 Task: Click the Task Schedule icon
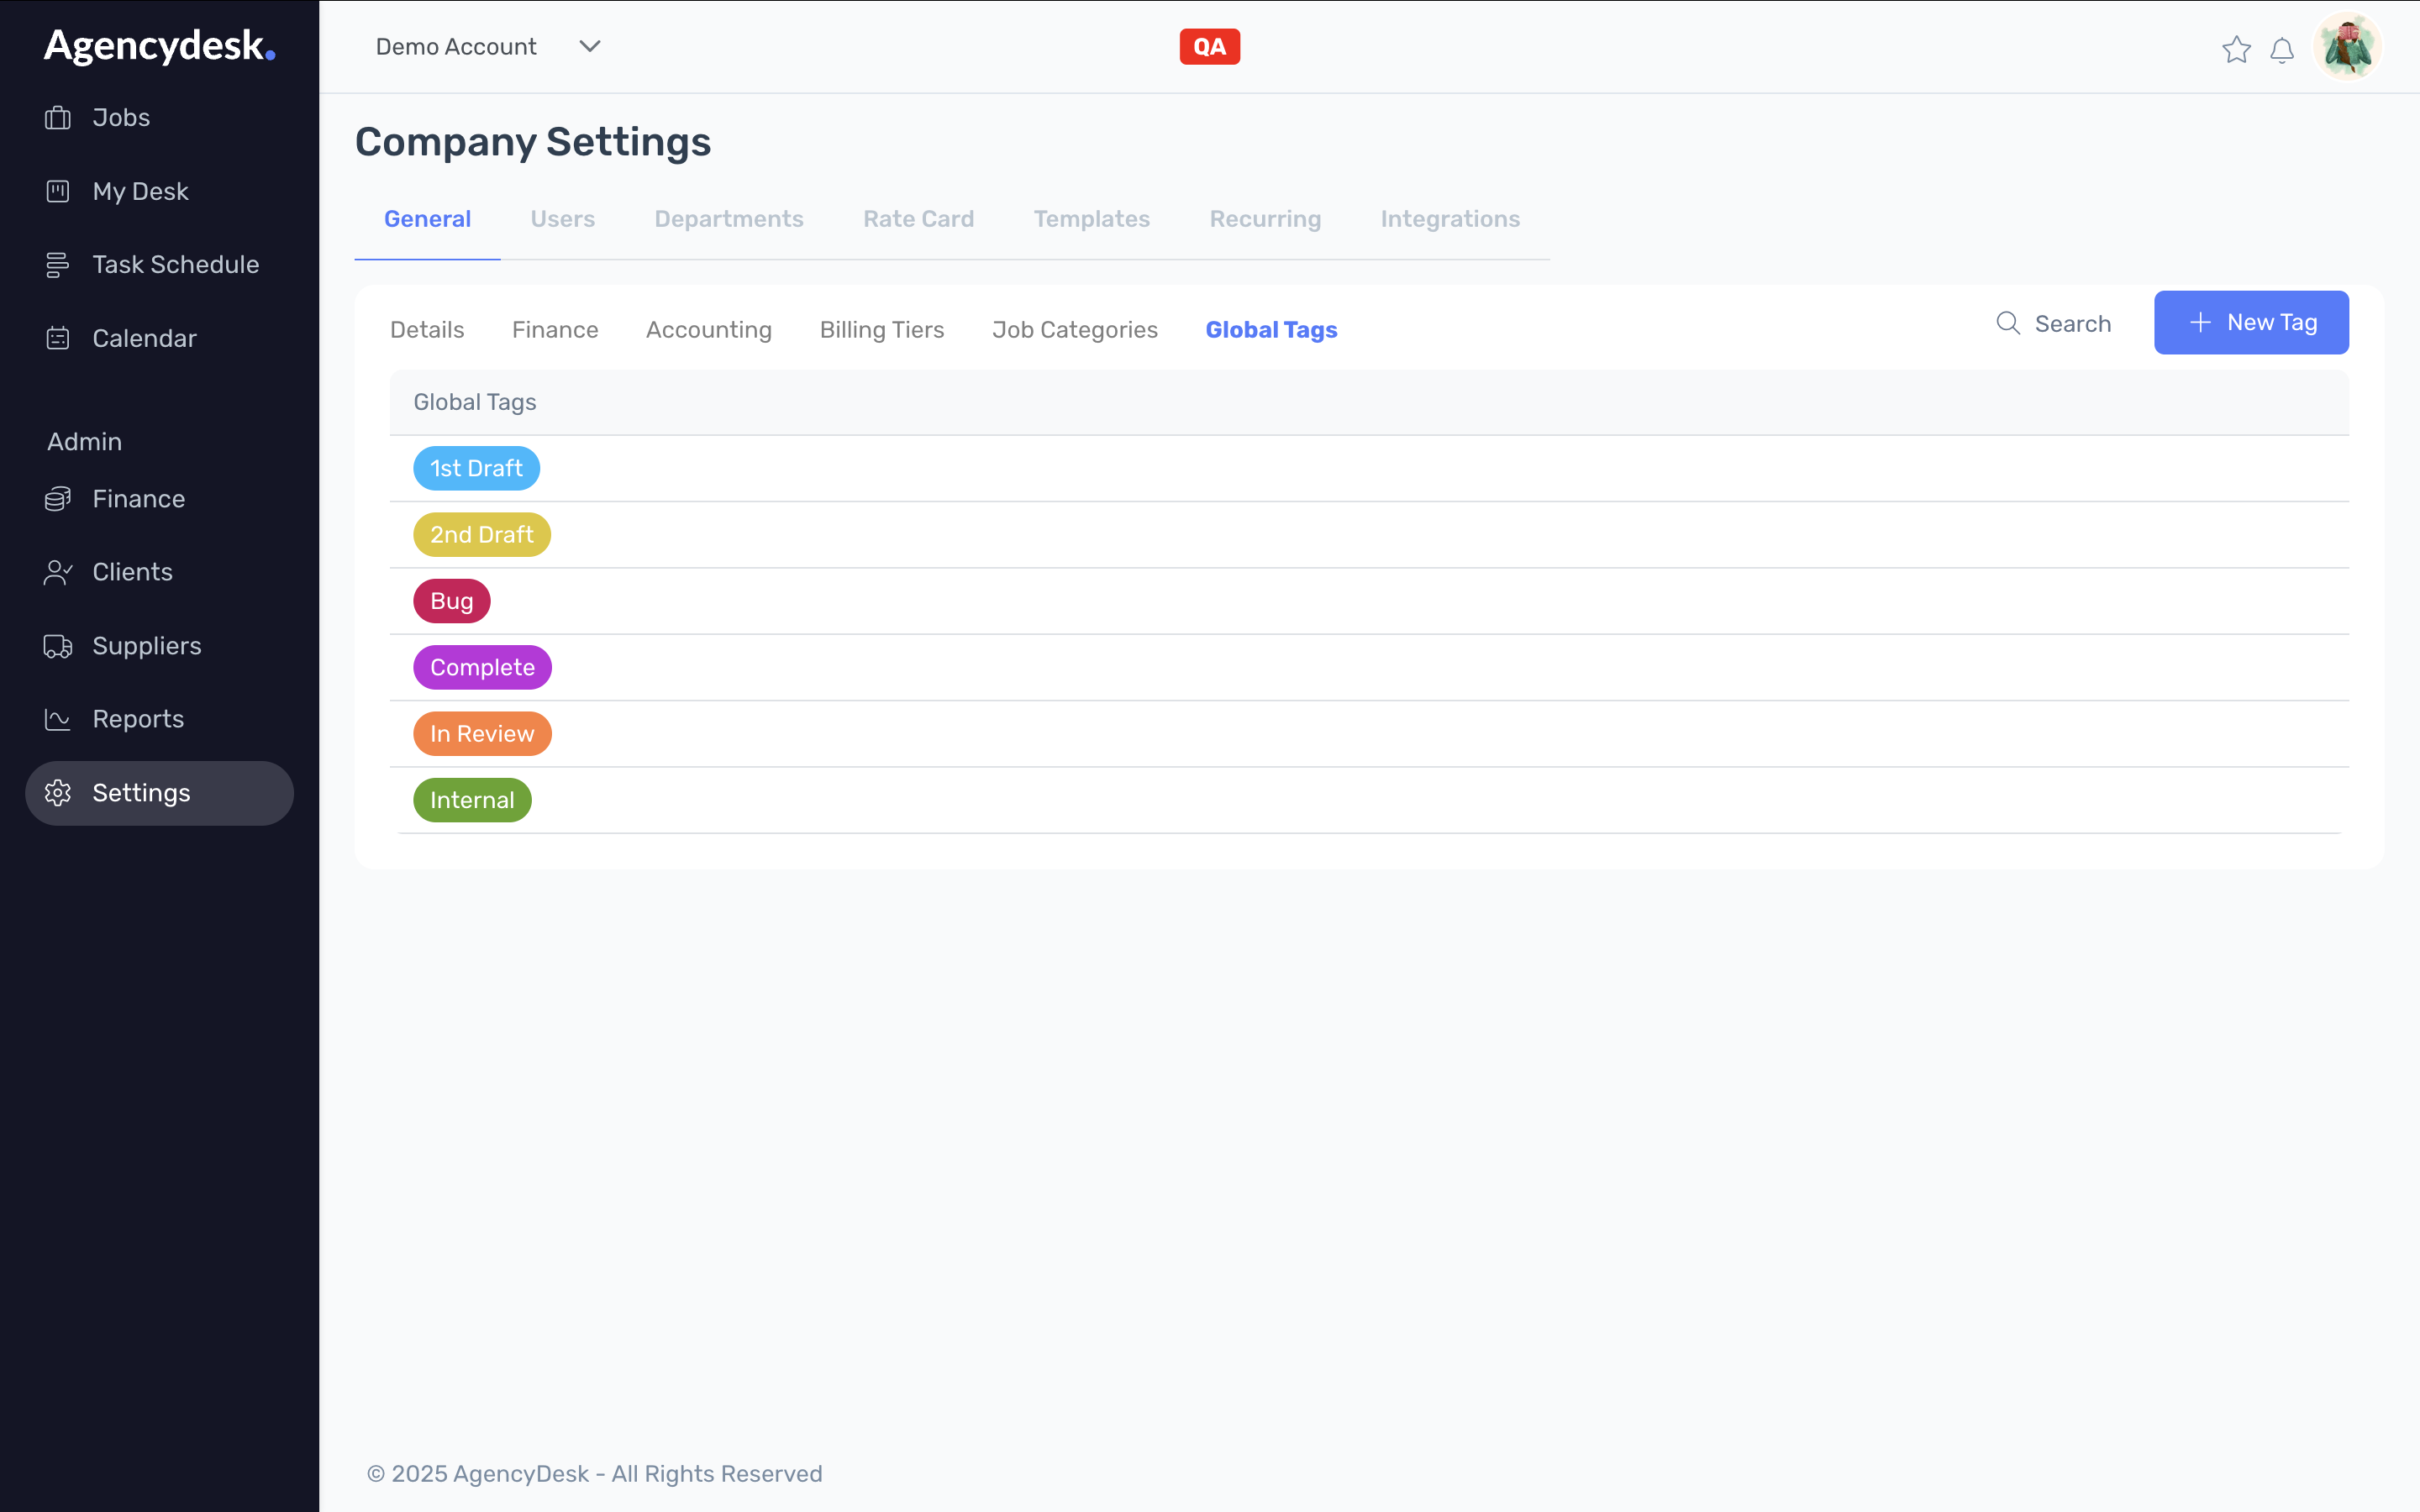pyautogui.click(x=58, y=265)
